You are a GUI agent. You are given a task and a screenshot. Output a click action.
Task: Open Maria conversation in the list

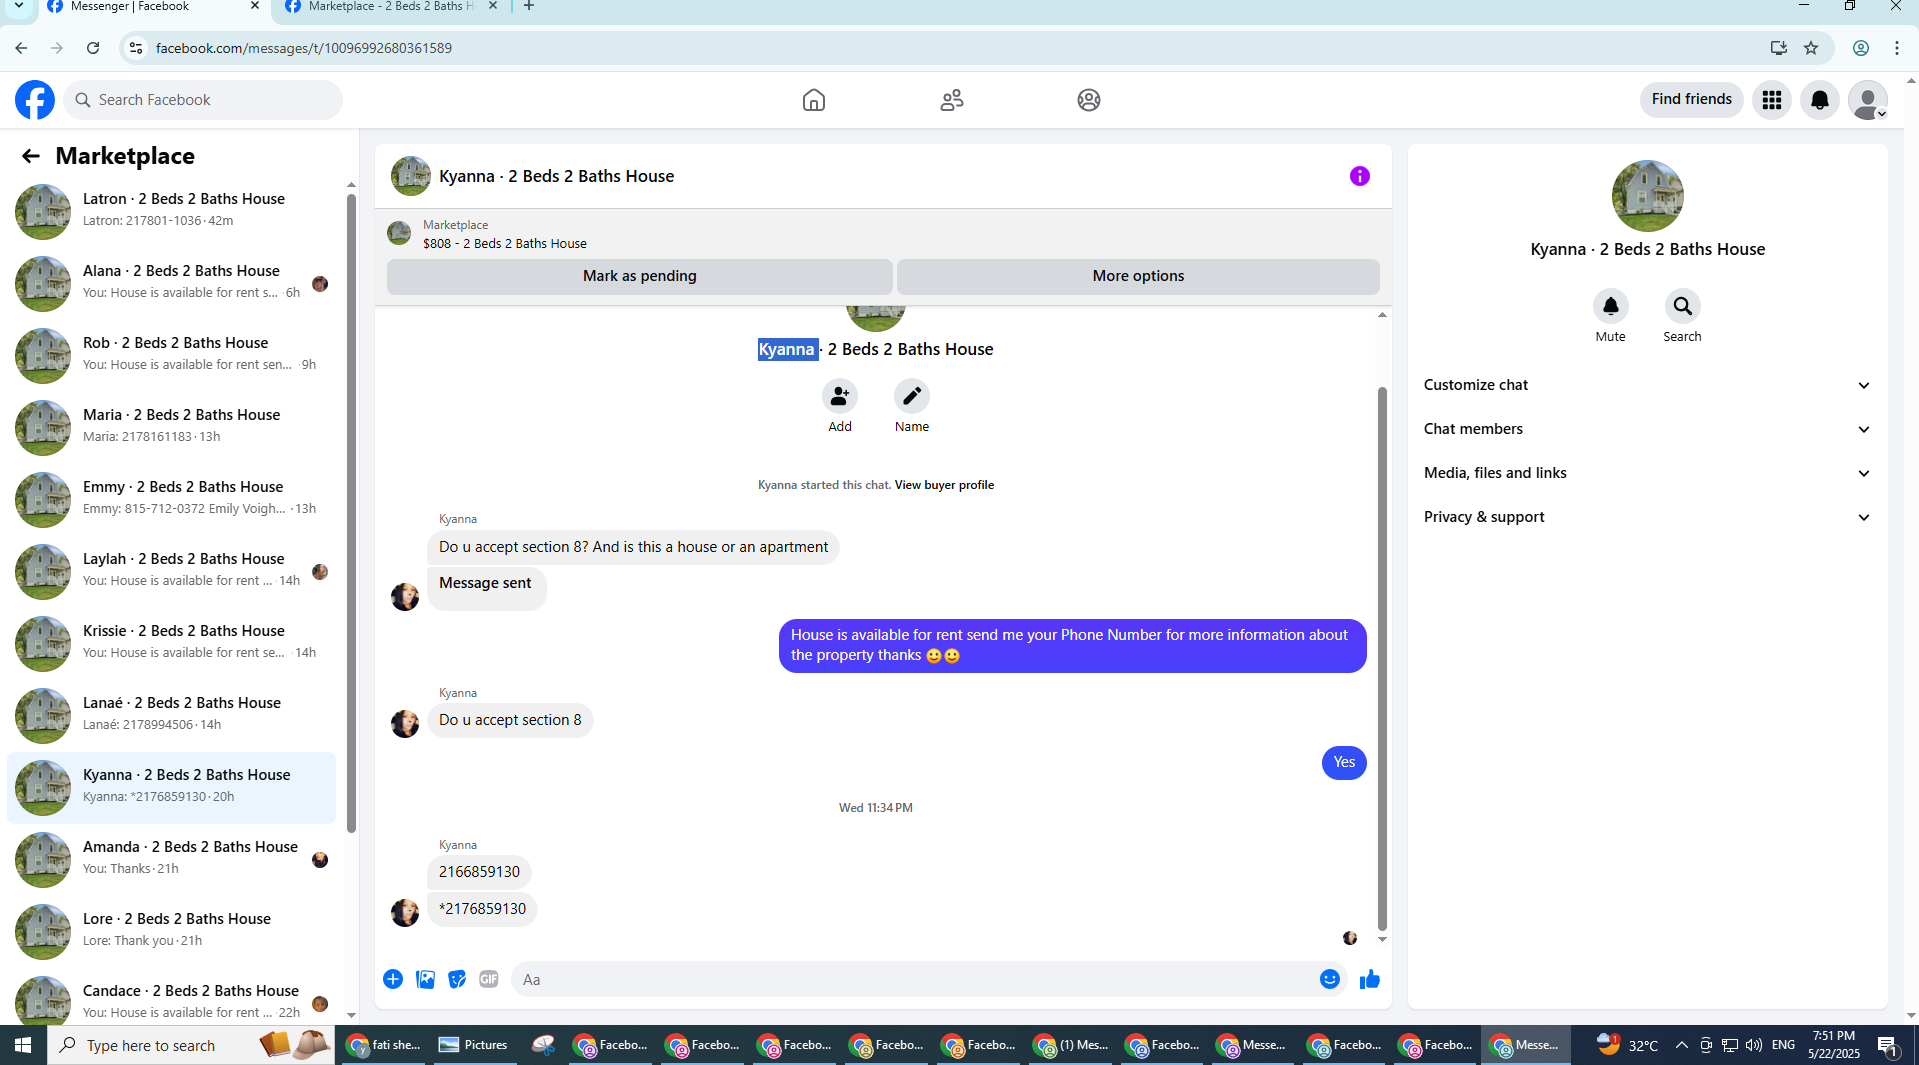tap(172, 427)
